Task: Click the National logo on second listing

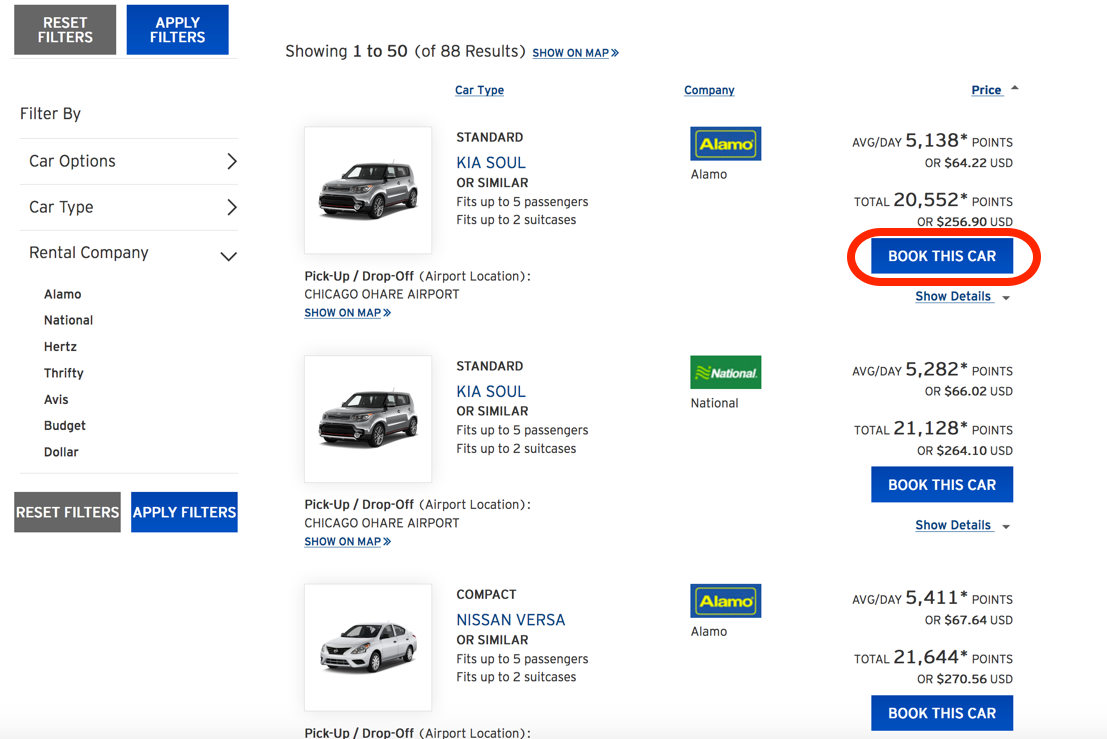Action: pyautogui.click(x=725, y=373)
